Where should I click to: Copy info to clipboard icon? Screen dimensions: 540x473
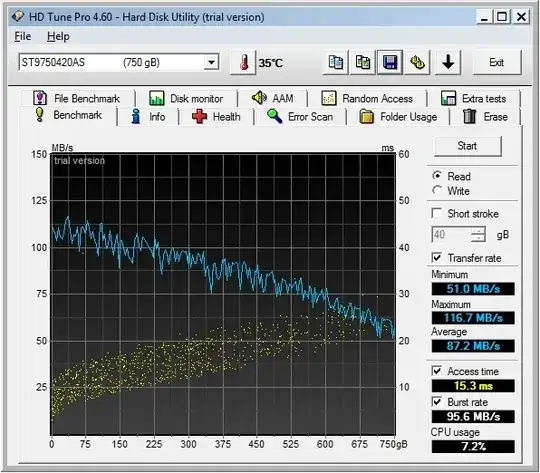[x=335, y=62]
